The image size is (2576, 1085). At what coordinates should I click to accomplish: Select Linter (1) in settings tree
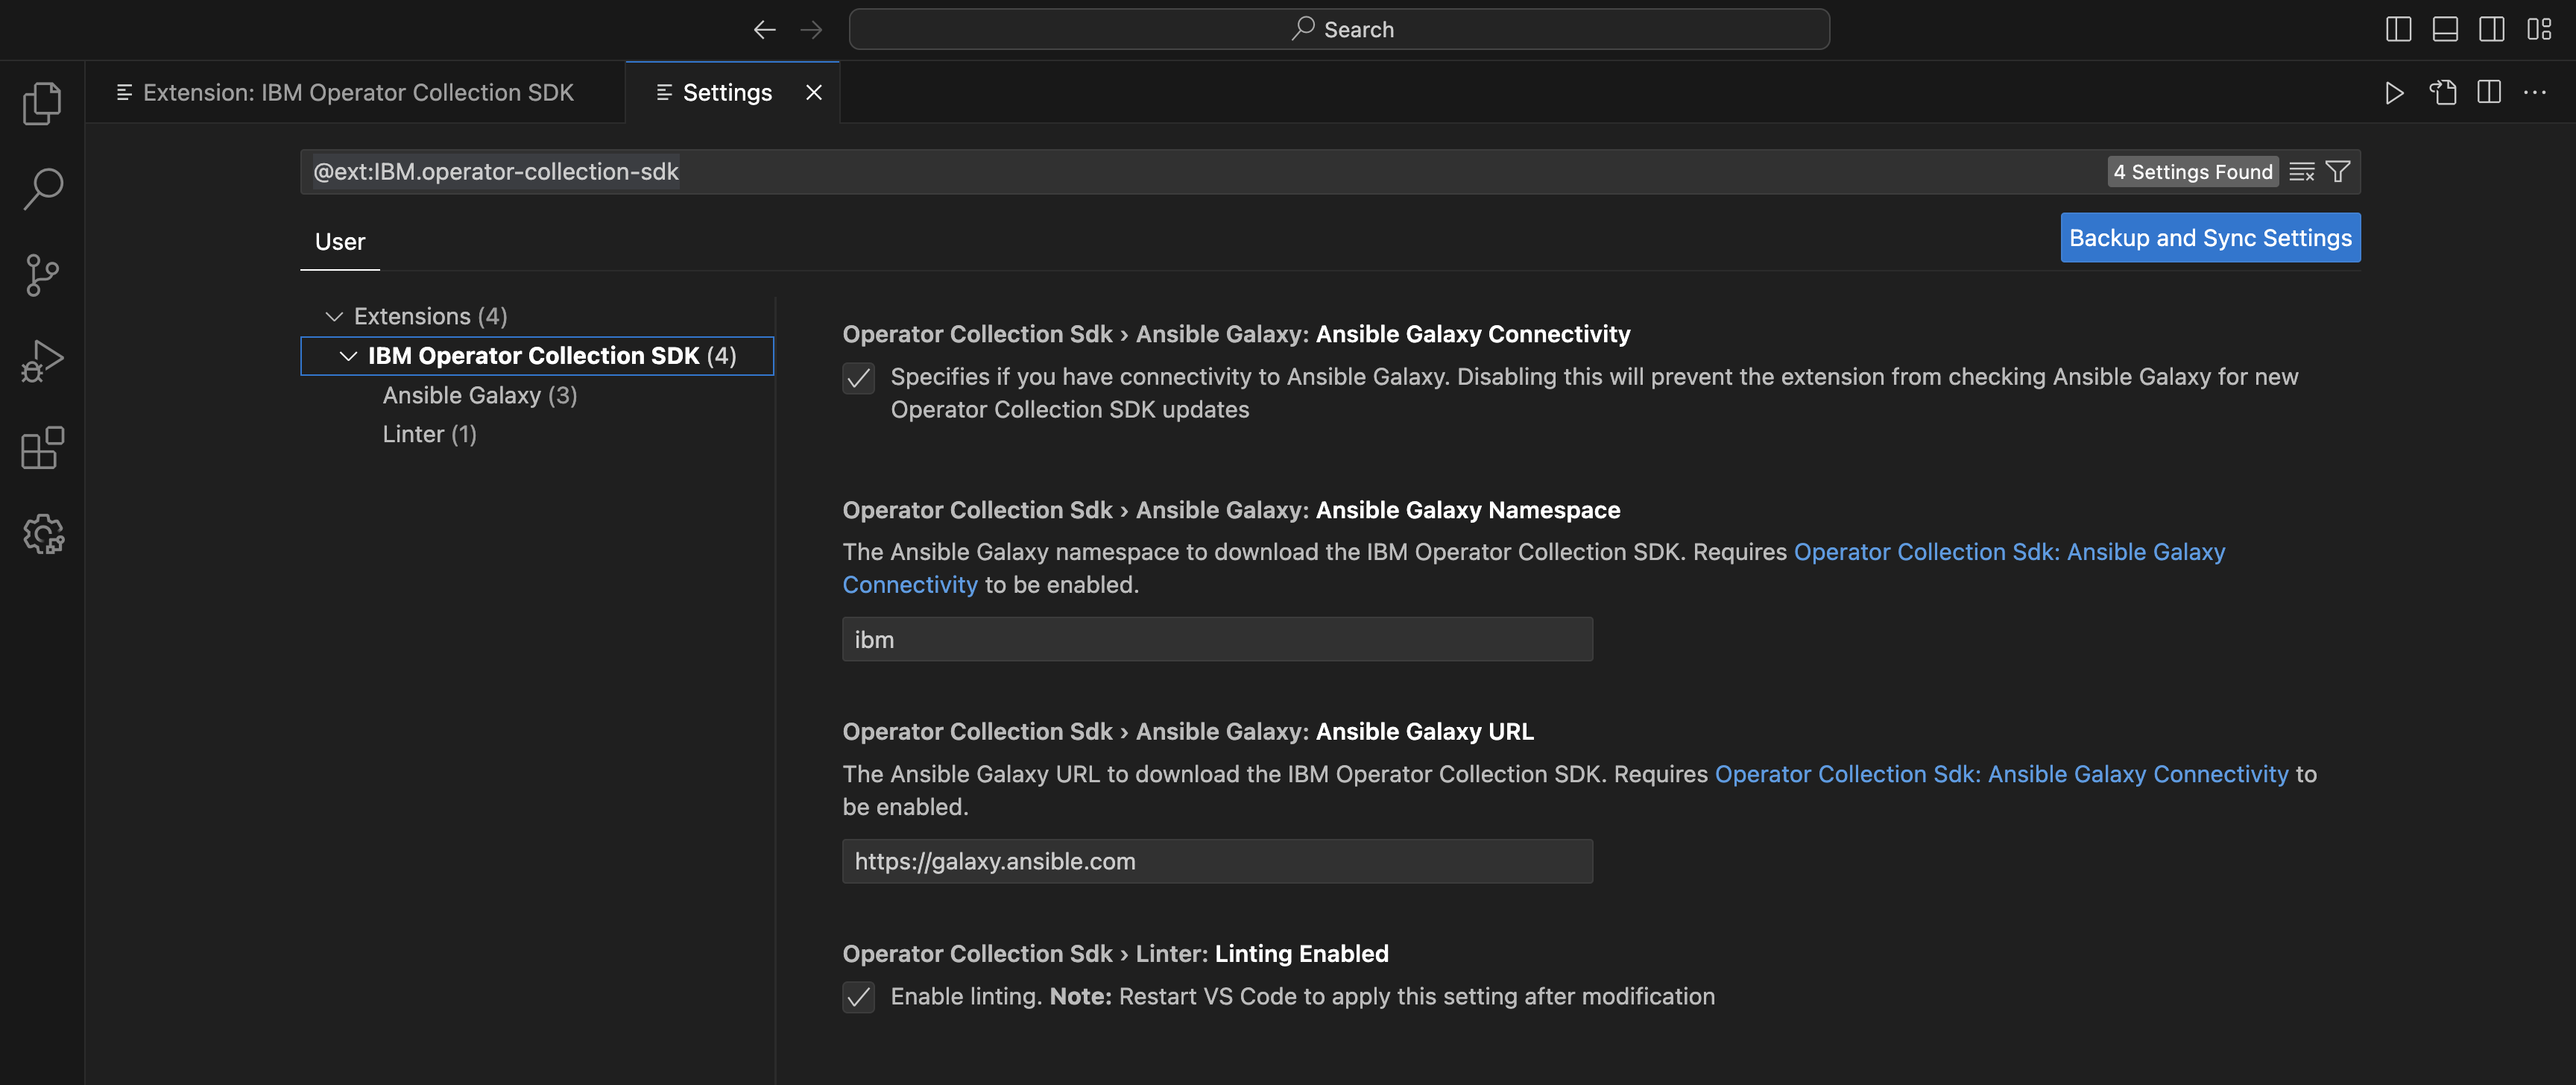(429, 434)
